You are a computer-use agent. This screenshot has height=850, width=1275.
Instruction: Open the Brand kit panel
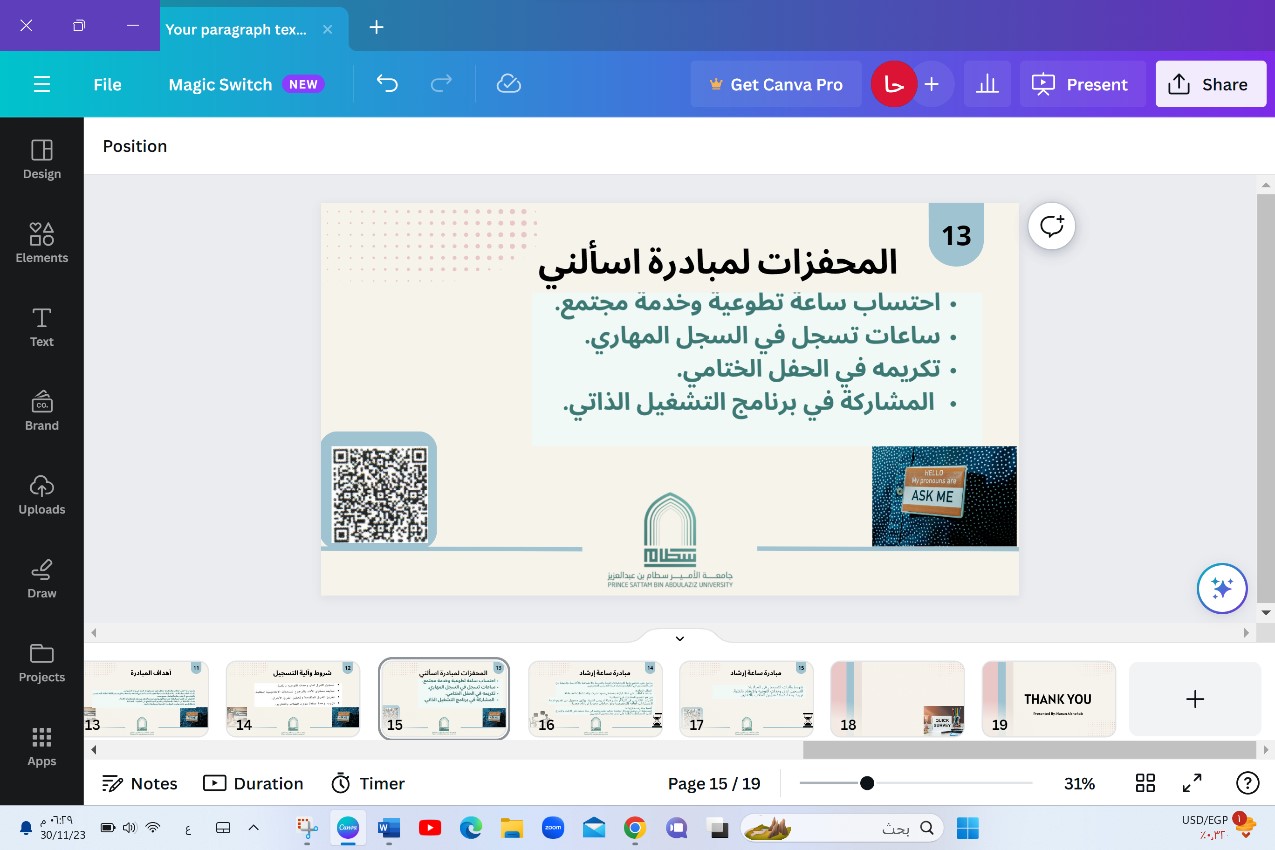(41, 411)
